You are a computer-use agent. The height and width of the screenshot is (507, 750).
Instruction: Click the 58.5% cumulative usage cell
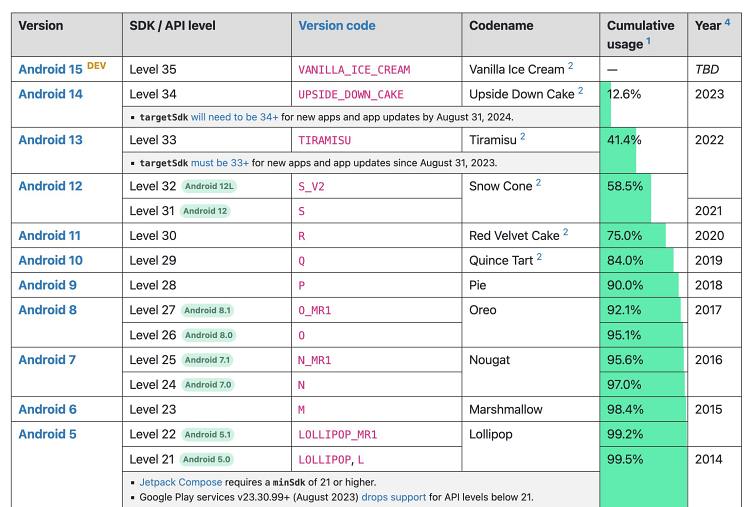coord(643,198)
